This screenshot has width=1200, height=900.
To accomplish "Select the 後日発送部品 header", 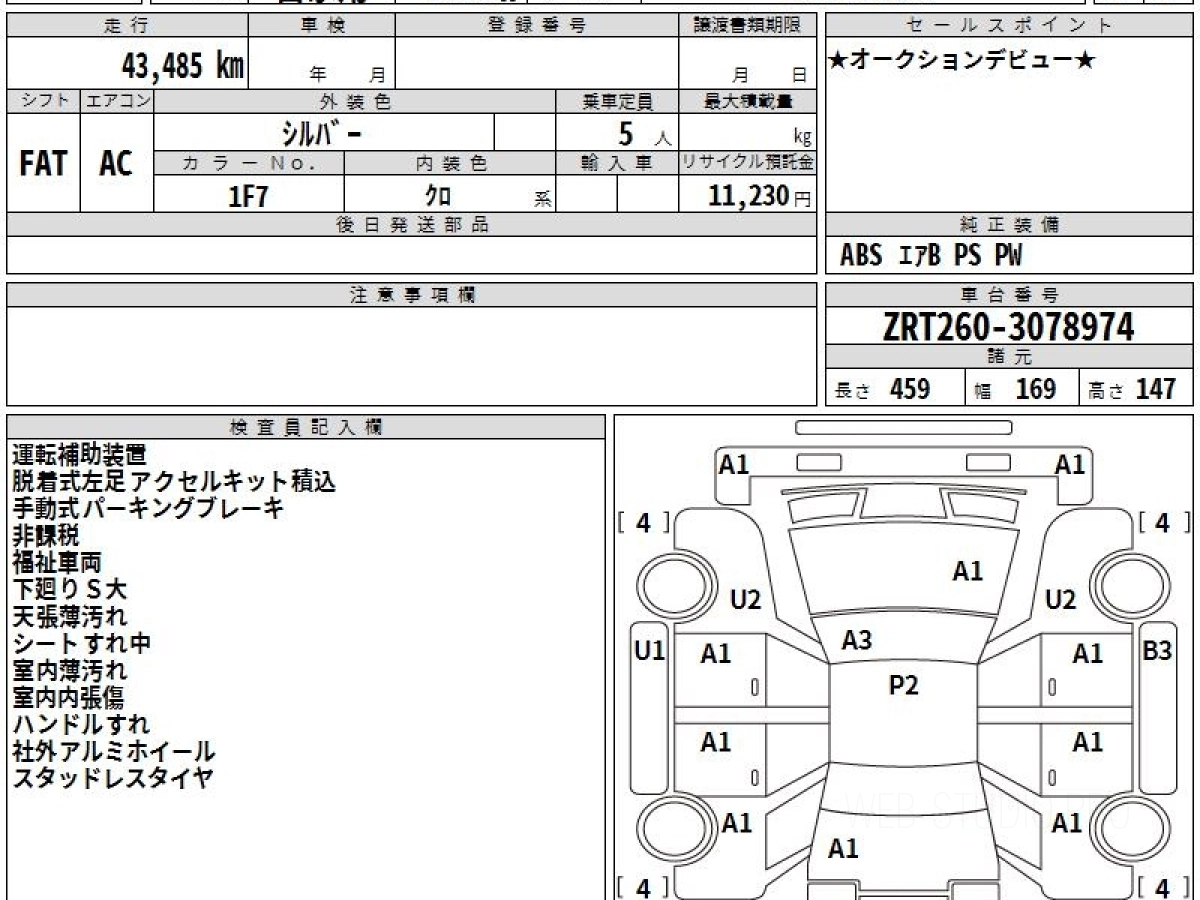I will click(x=412, y=225).
